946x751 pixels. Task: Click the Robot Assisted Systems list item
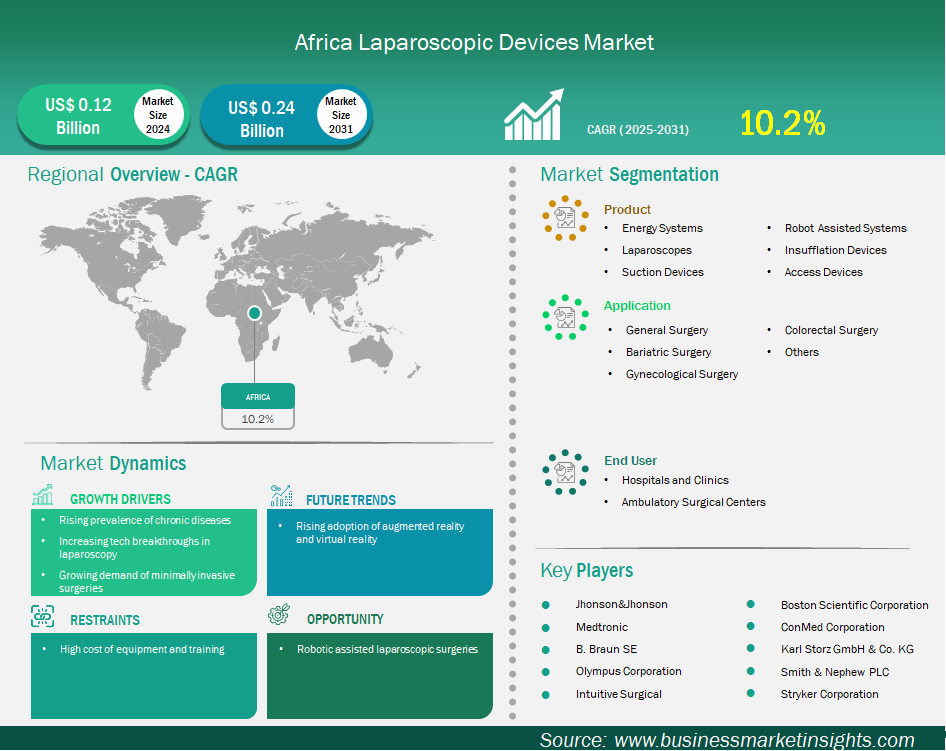tap(845, 228)
